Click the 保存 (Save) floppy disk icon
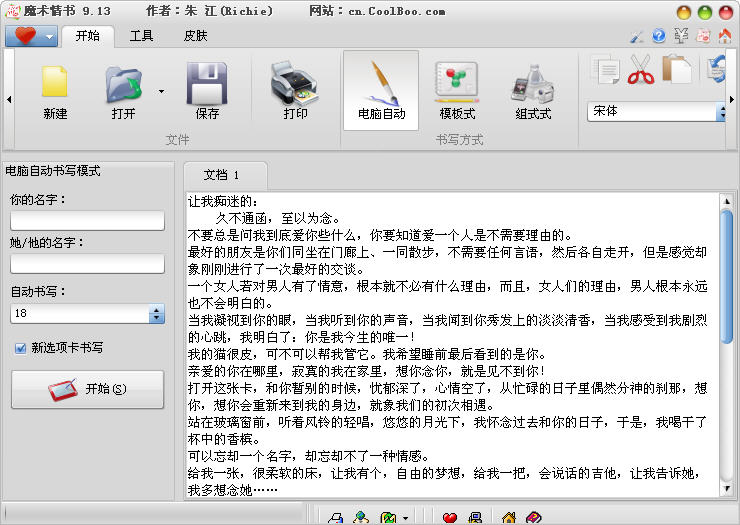The width and height of the screenshot is (740, 525). [x=207, y=88]
